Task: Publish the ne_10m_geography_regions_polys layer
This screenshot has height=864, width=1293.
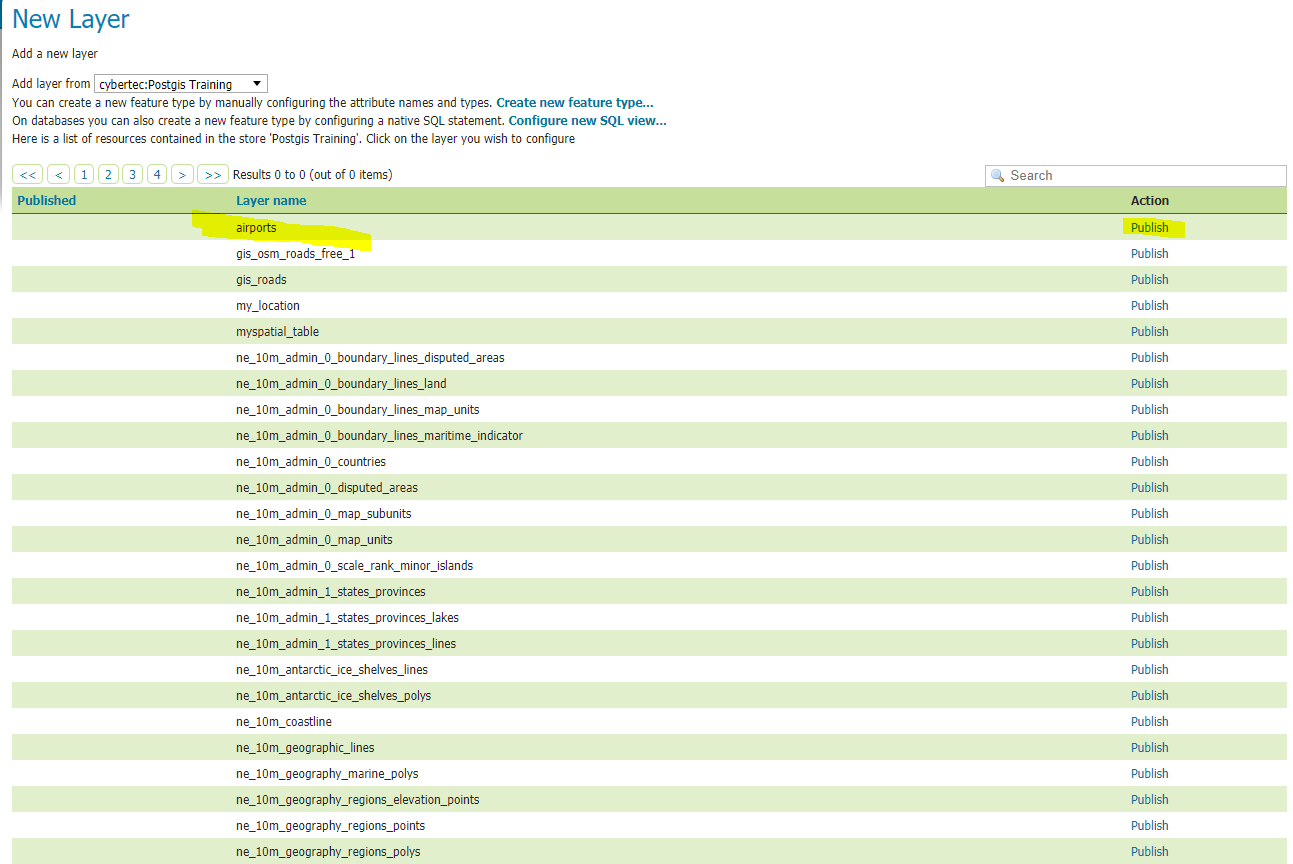Action: pyautogui.click(x=1149, y=852)
